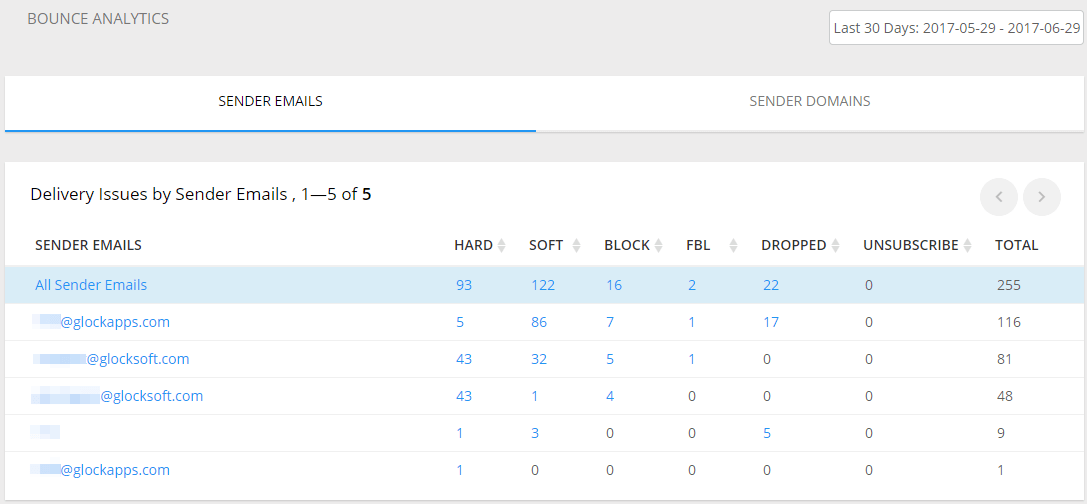Open soft bounce count 86 link

(539, 322)
